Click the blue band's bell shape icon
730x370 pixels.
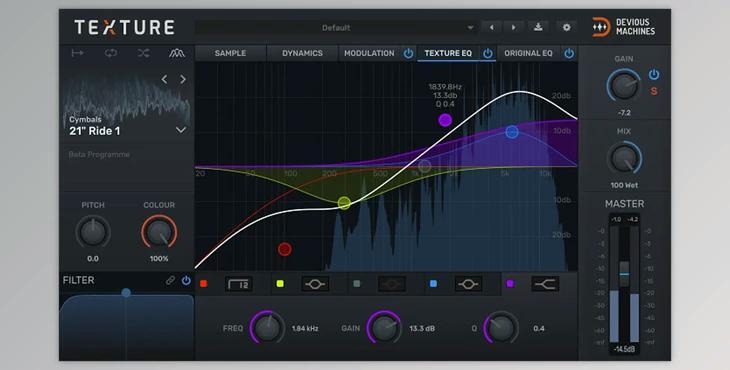(x=468, y=284)
